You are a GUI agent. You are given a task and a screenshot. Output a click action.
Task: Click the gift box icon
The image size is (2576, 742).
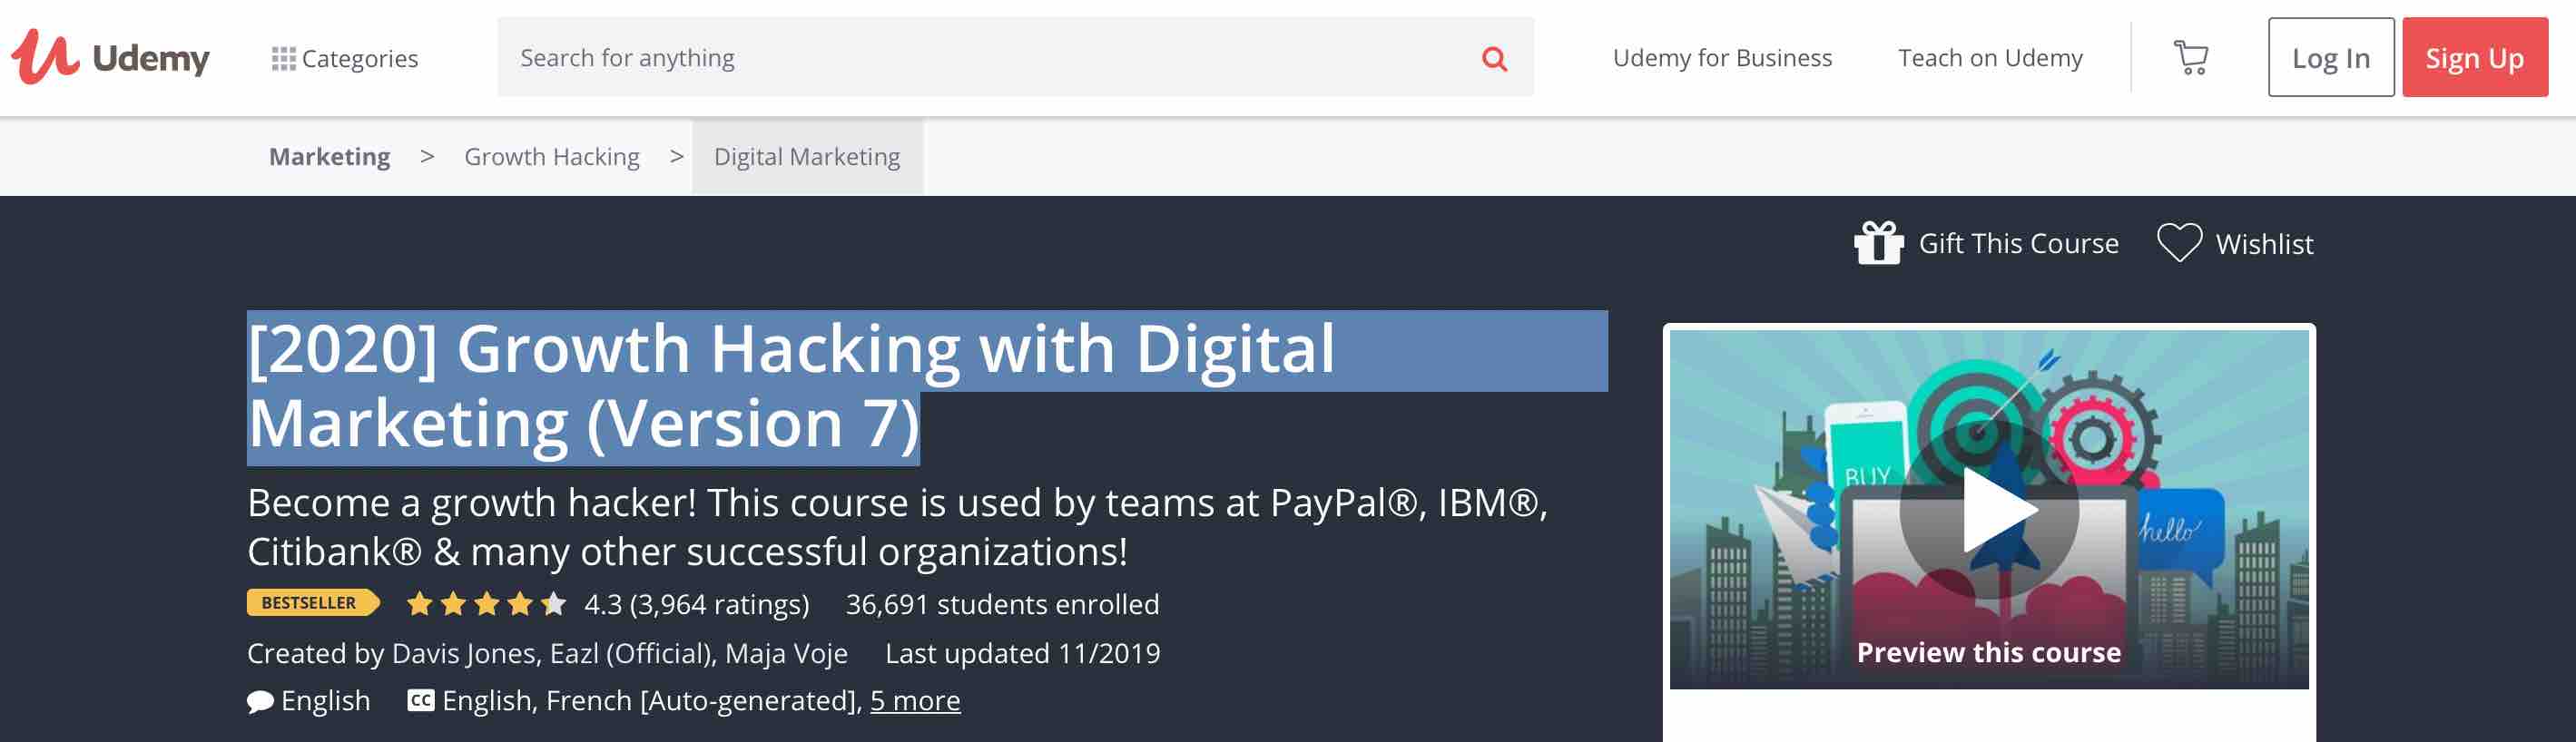[x=1878, y=243]
